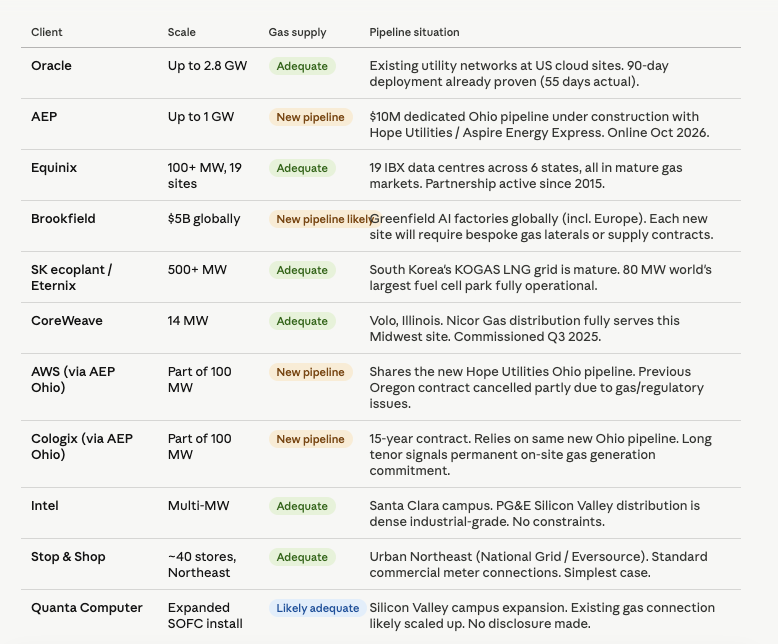Click the 'South Korea's KOGAS LNG grid' description
Screen dimensions: 778x644
540,277
